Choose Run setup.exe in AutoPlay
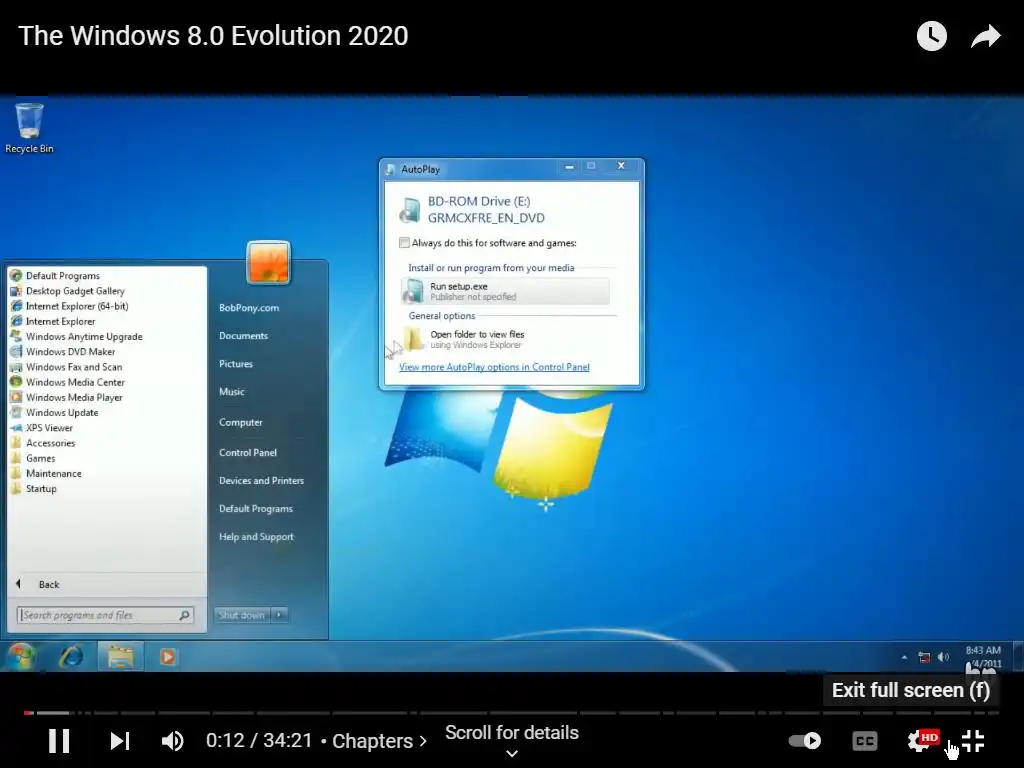Screen dimensions: 1024x768 pos(505,291)
